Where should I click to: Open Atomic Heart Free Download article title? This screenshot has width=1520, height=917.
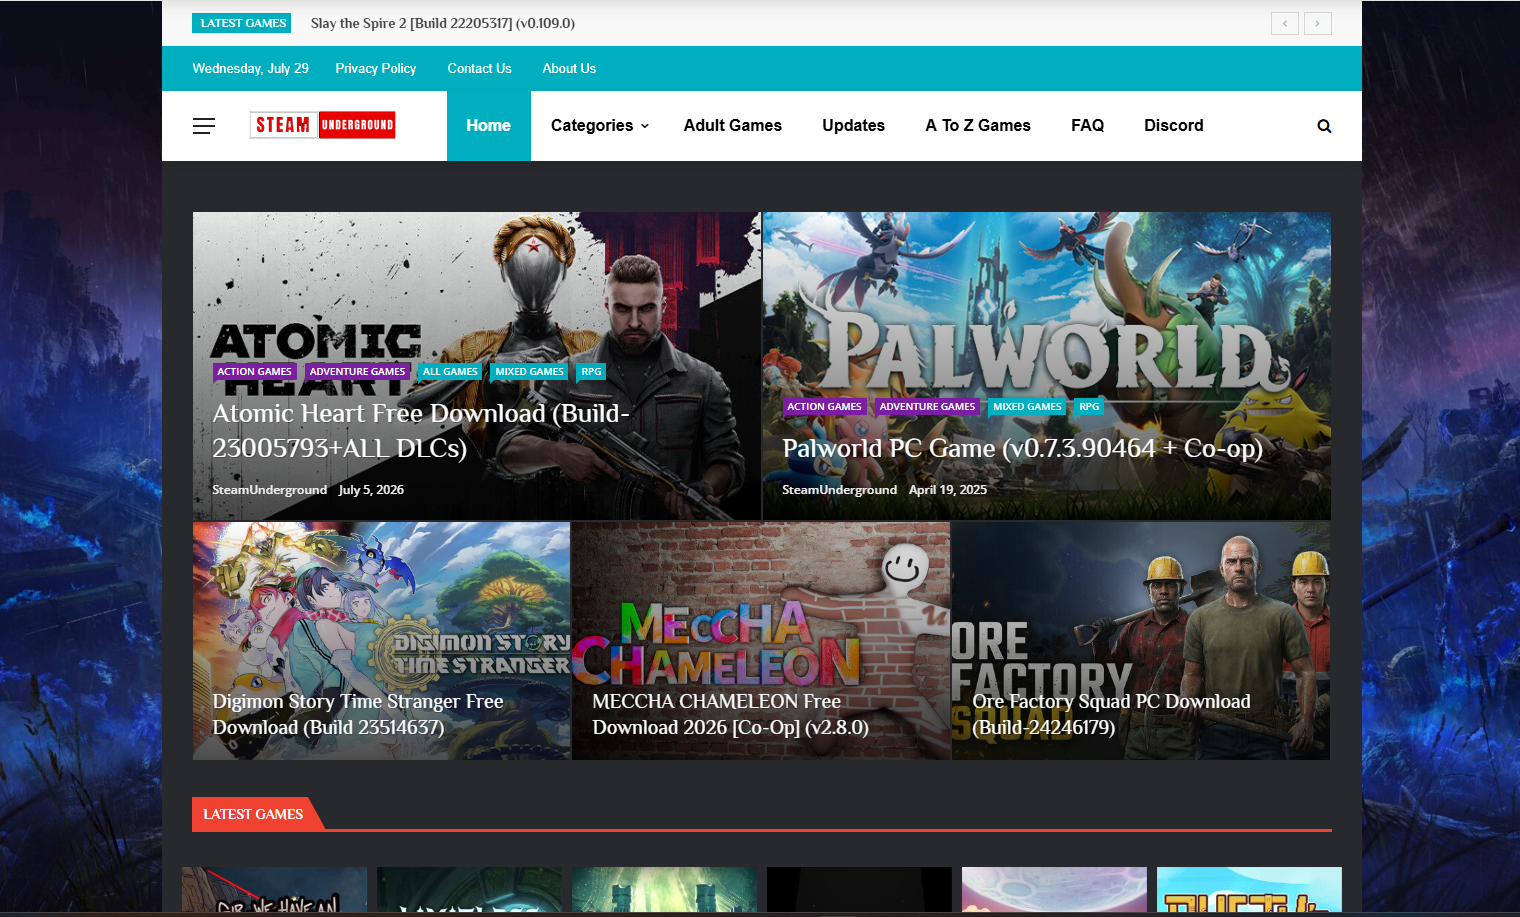point(421,430)
